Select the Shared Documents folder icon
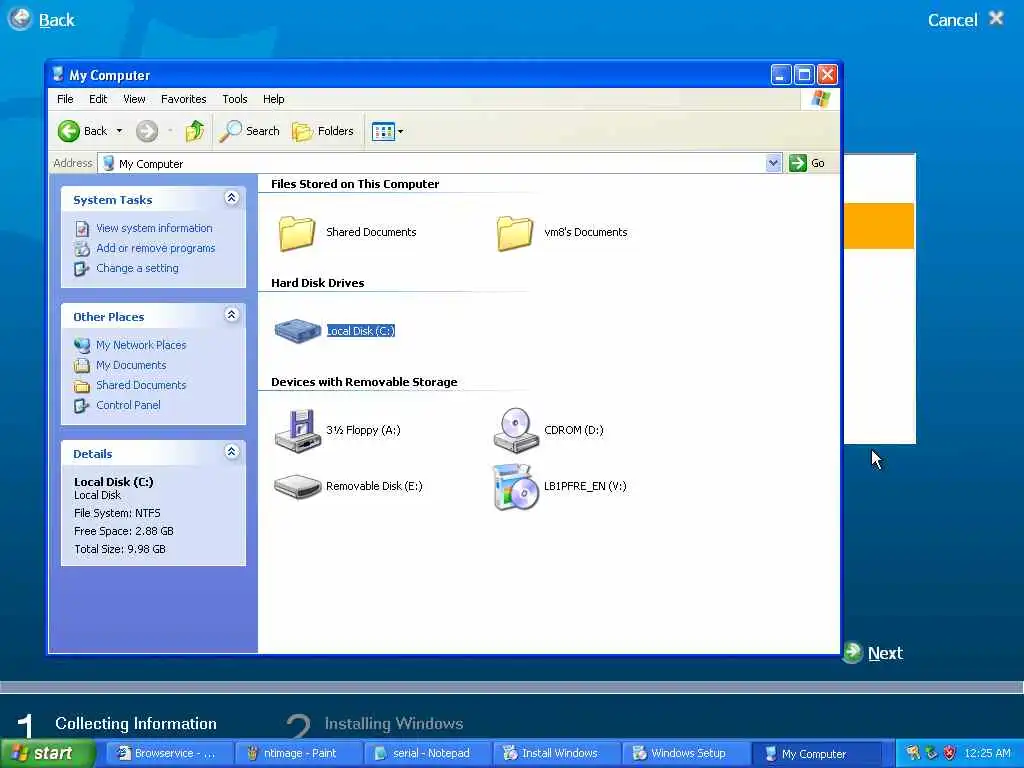Screen dimensions: 1024x768 [296, 232]
